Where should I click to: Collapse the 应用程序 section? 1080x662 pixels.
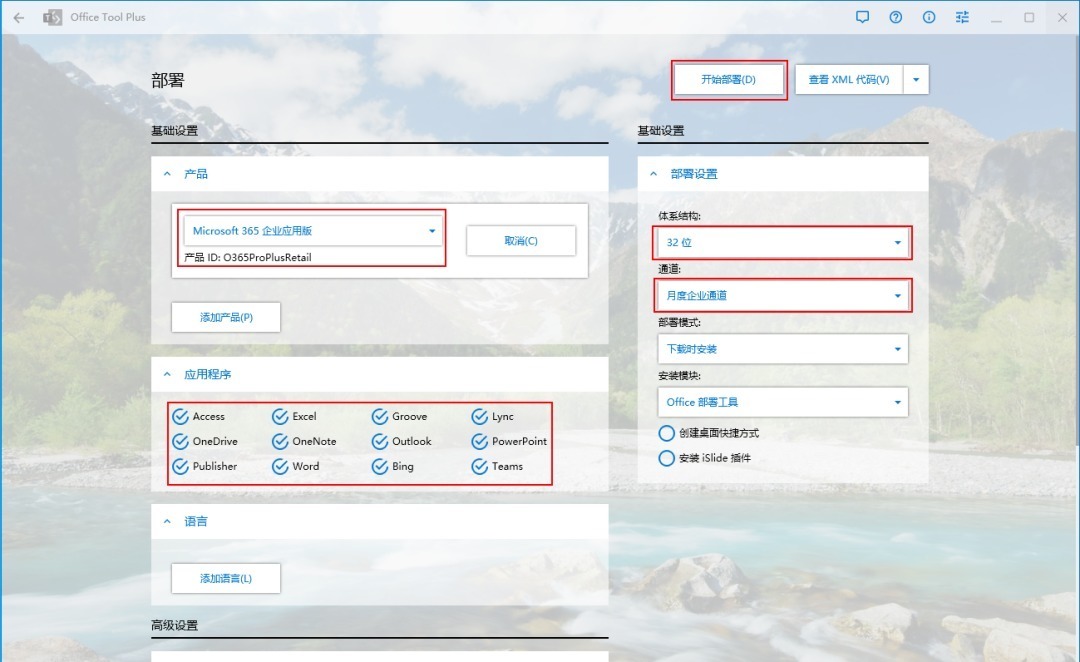tap(168, 374)
